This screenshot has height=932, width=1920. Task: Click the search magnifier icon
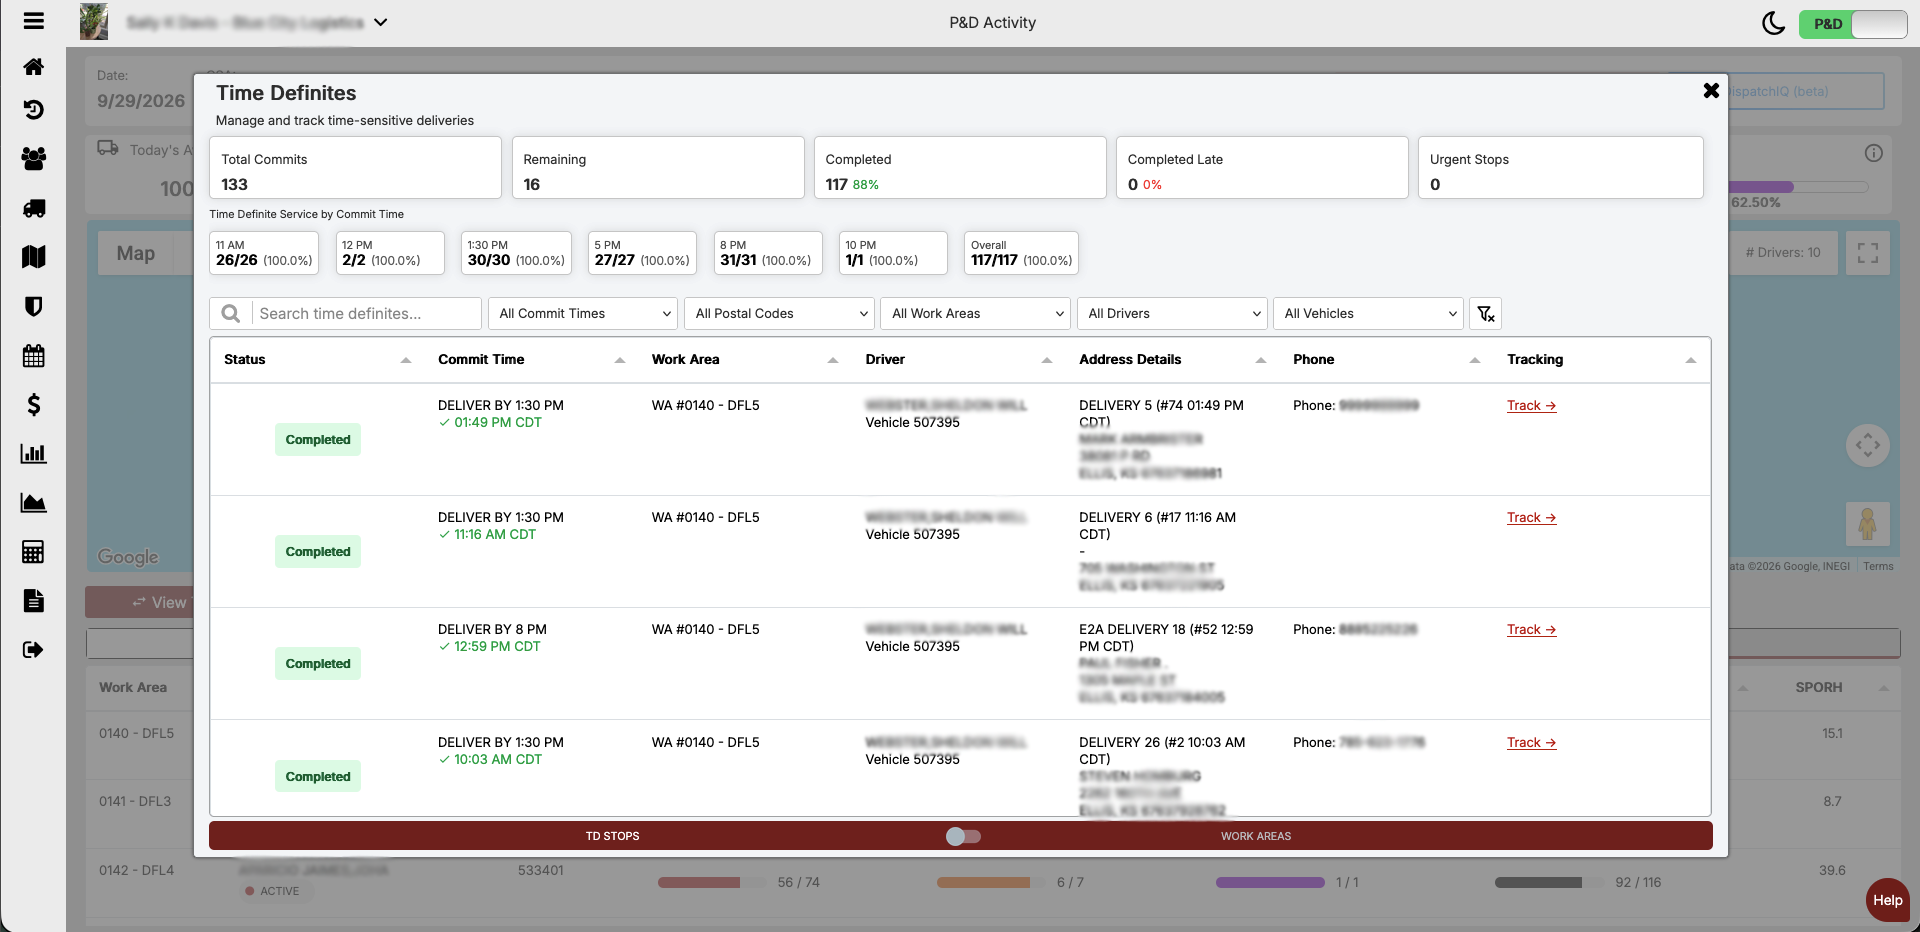pos(231,314)
